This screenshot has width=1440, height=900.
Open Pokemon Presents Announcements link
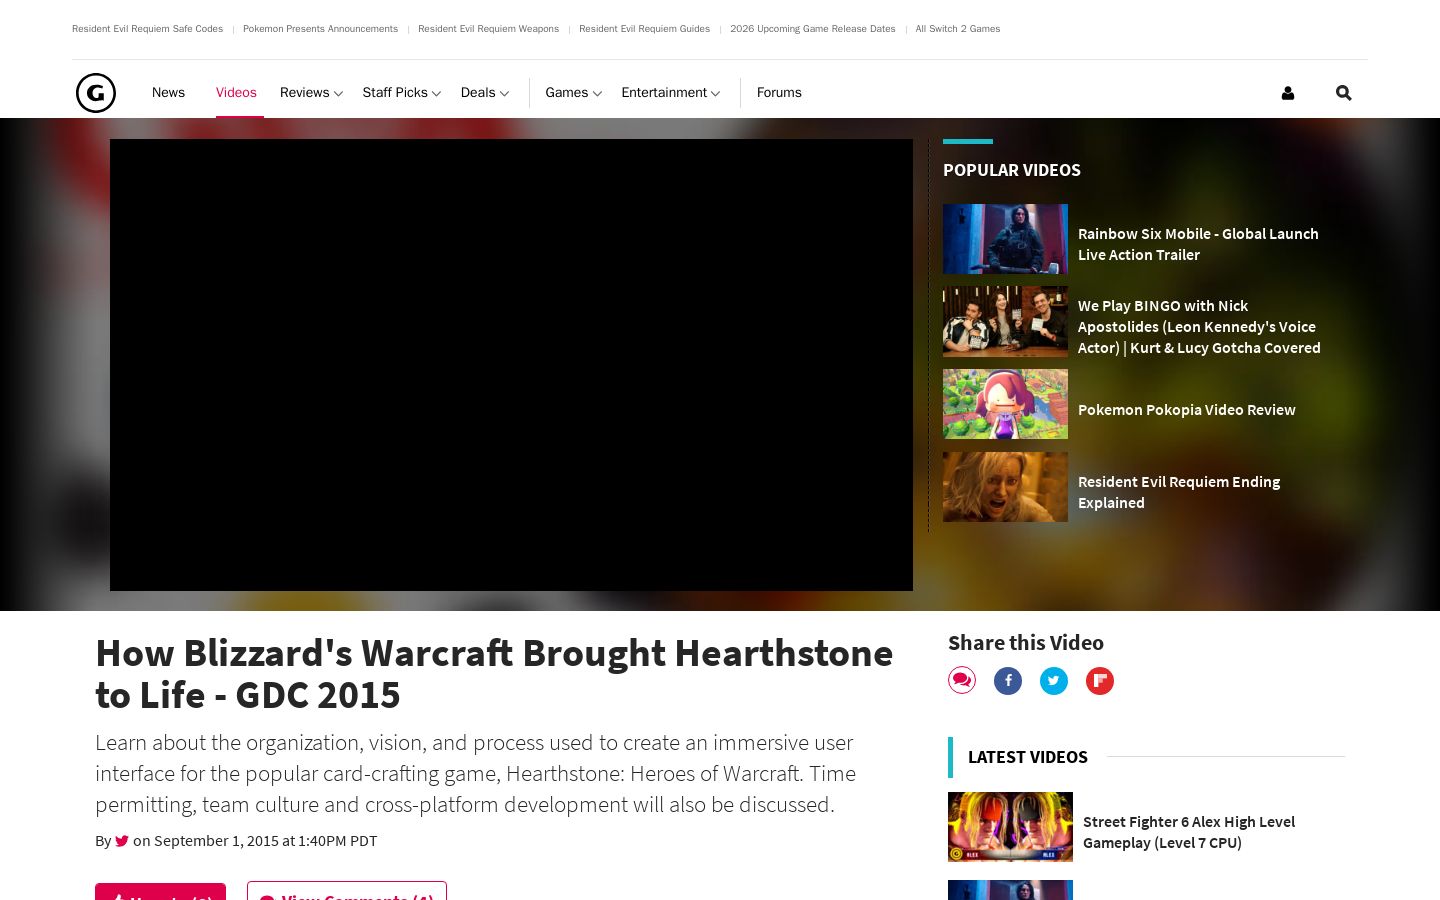(320, 29)
